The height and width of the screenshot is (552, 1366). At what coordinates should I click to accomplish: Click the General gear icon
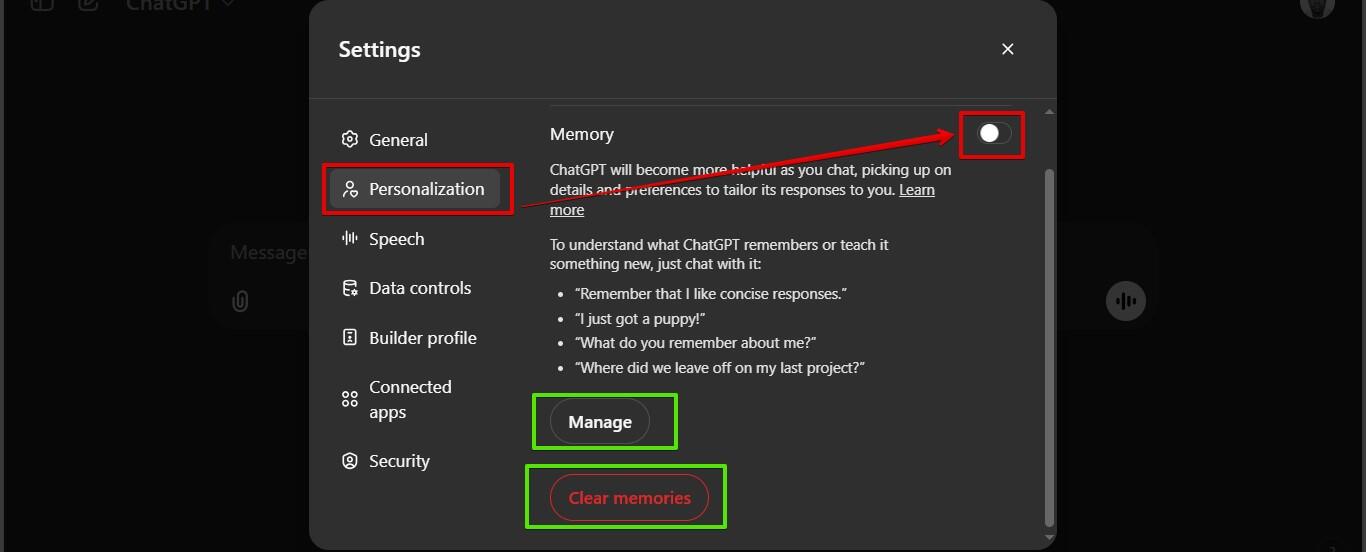click(x=349, y=140)
